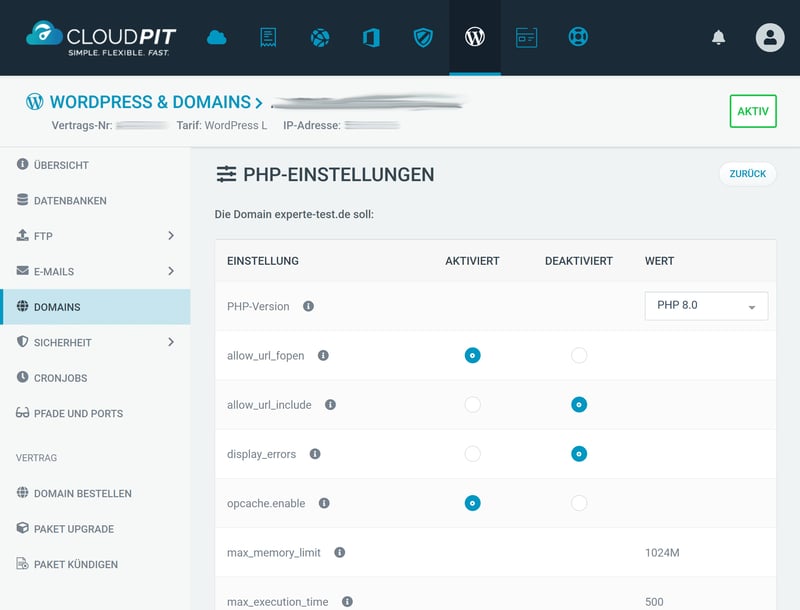800x610 pixels.
Task: Click info icon next to allow_url_fopen
Action: point(323,355)
